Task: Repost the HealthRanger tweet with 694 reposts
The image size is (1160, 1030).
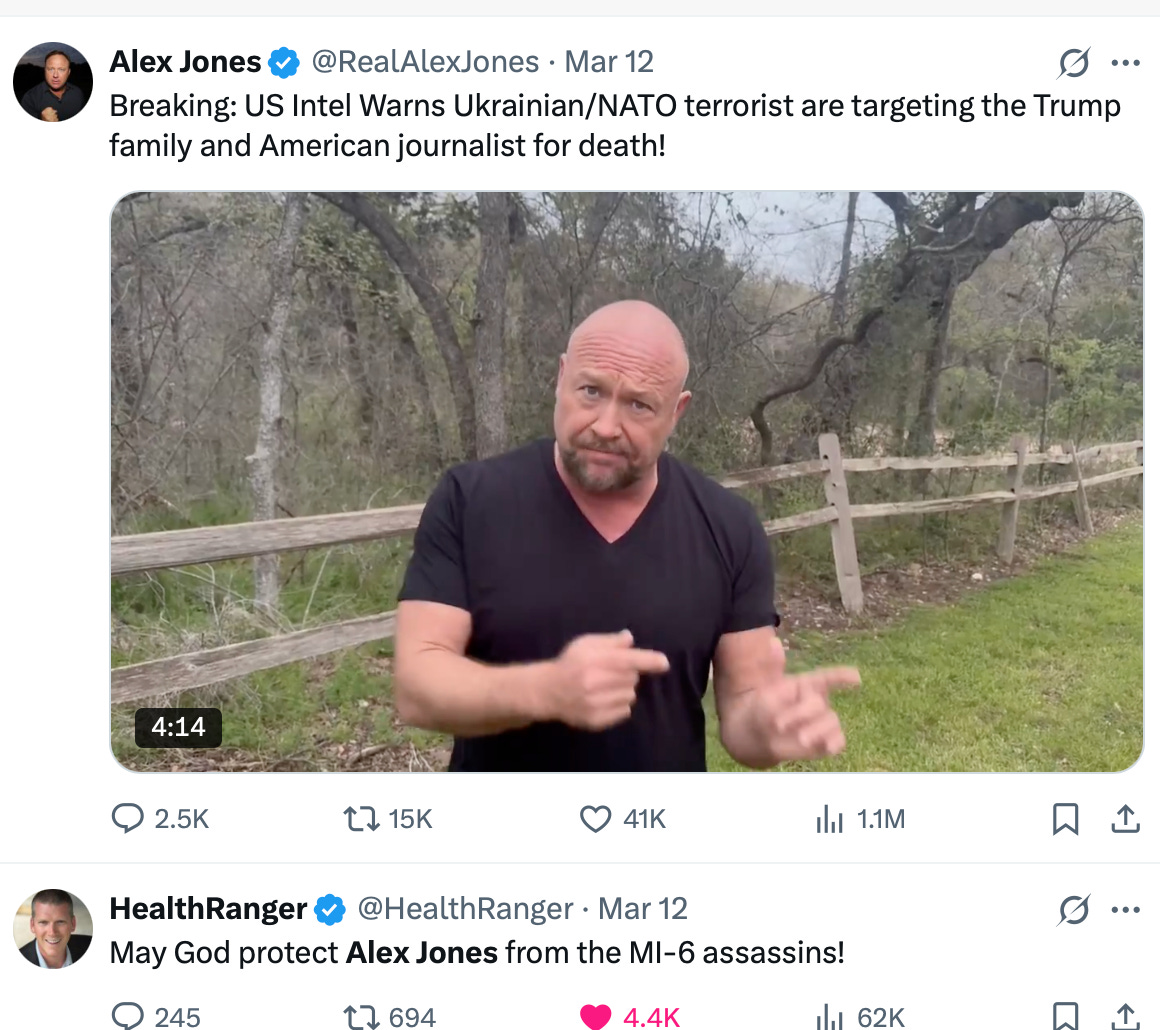Action: 362,1016
